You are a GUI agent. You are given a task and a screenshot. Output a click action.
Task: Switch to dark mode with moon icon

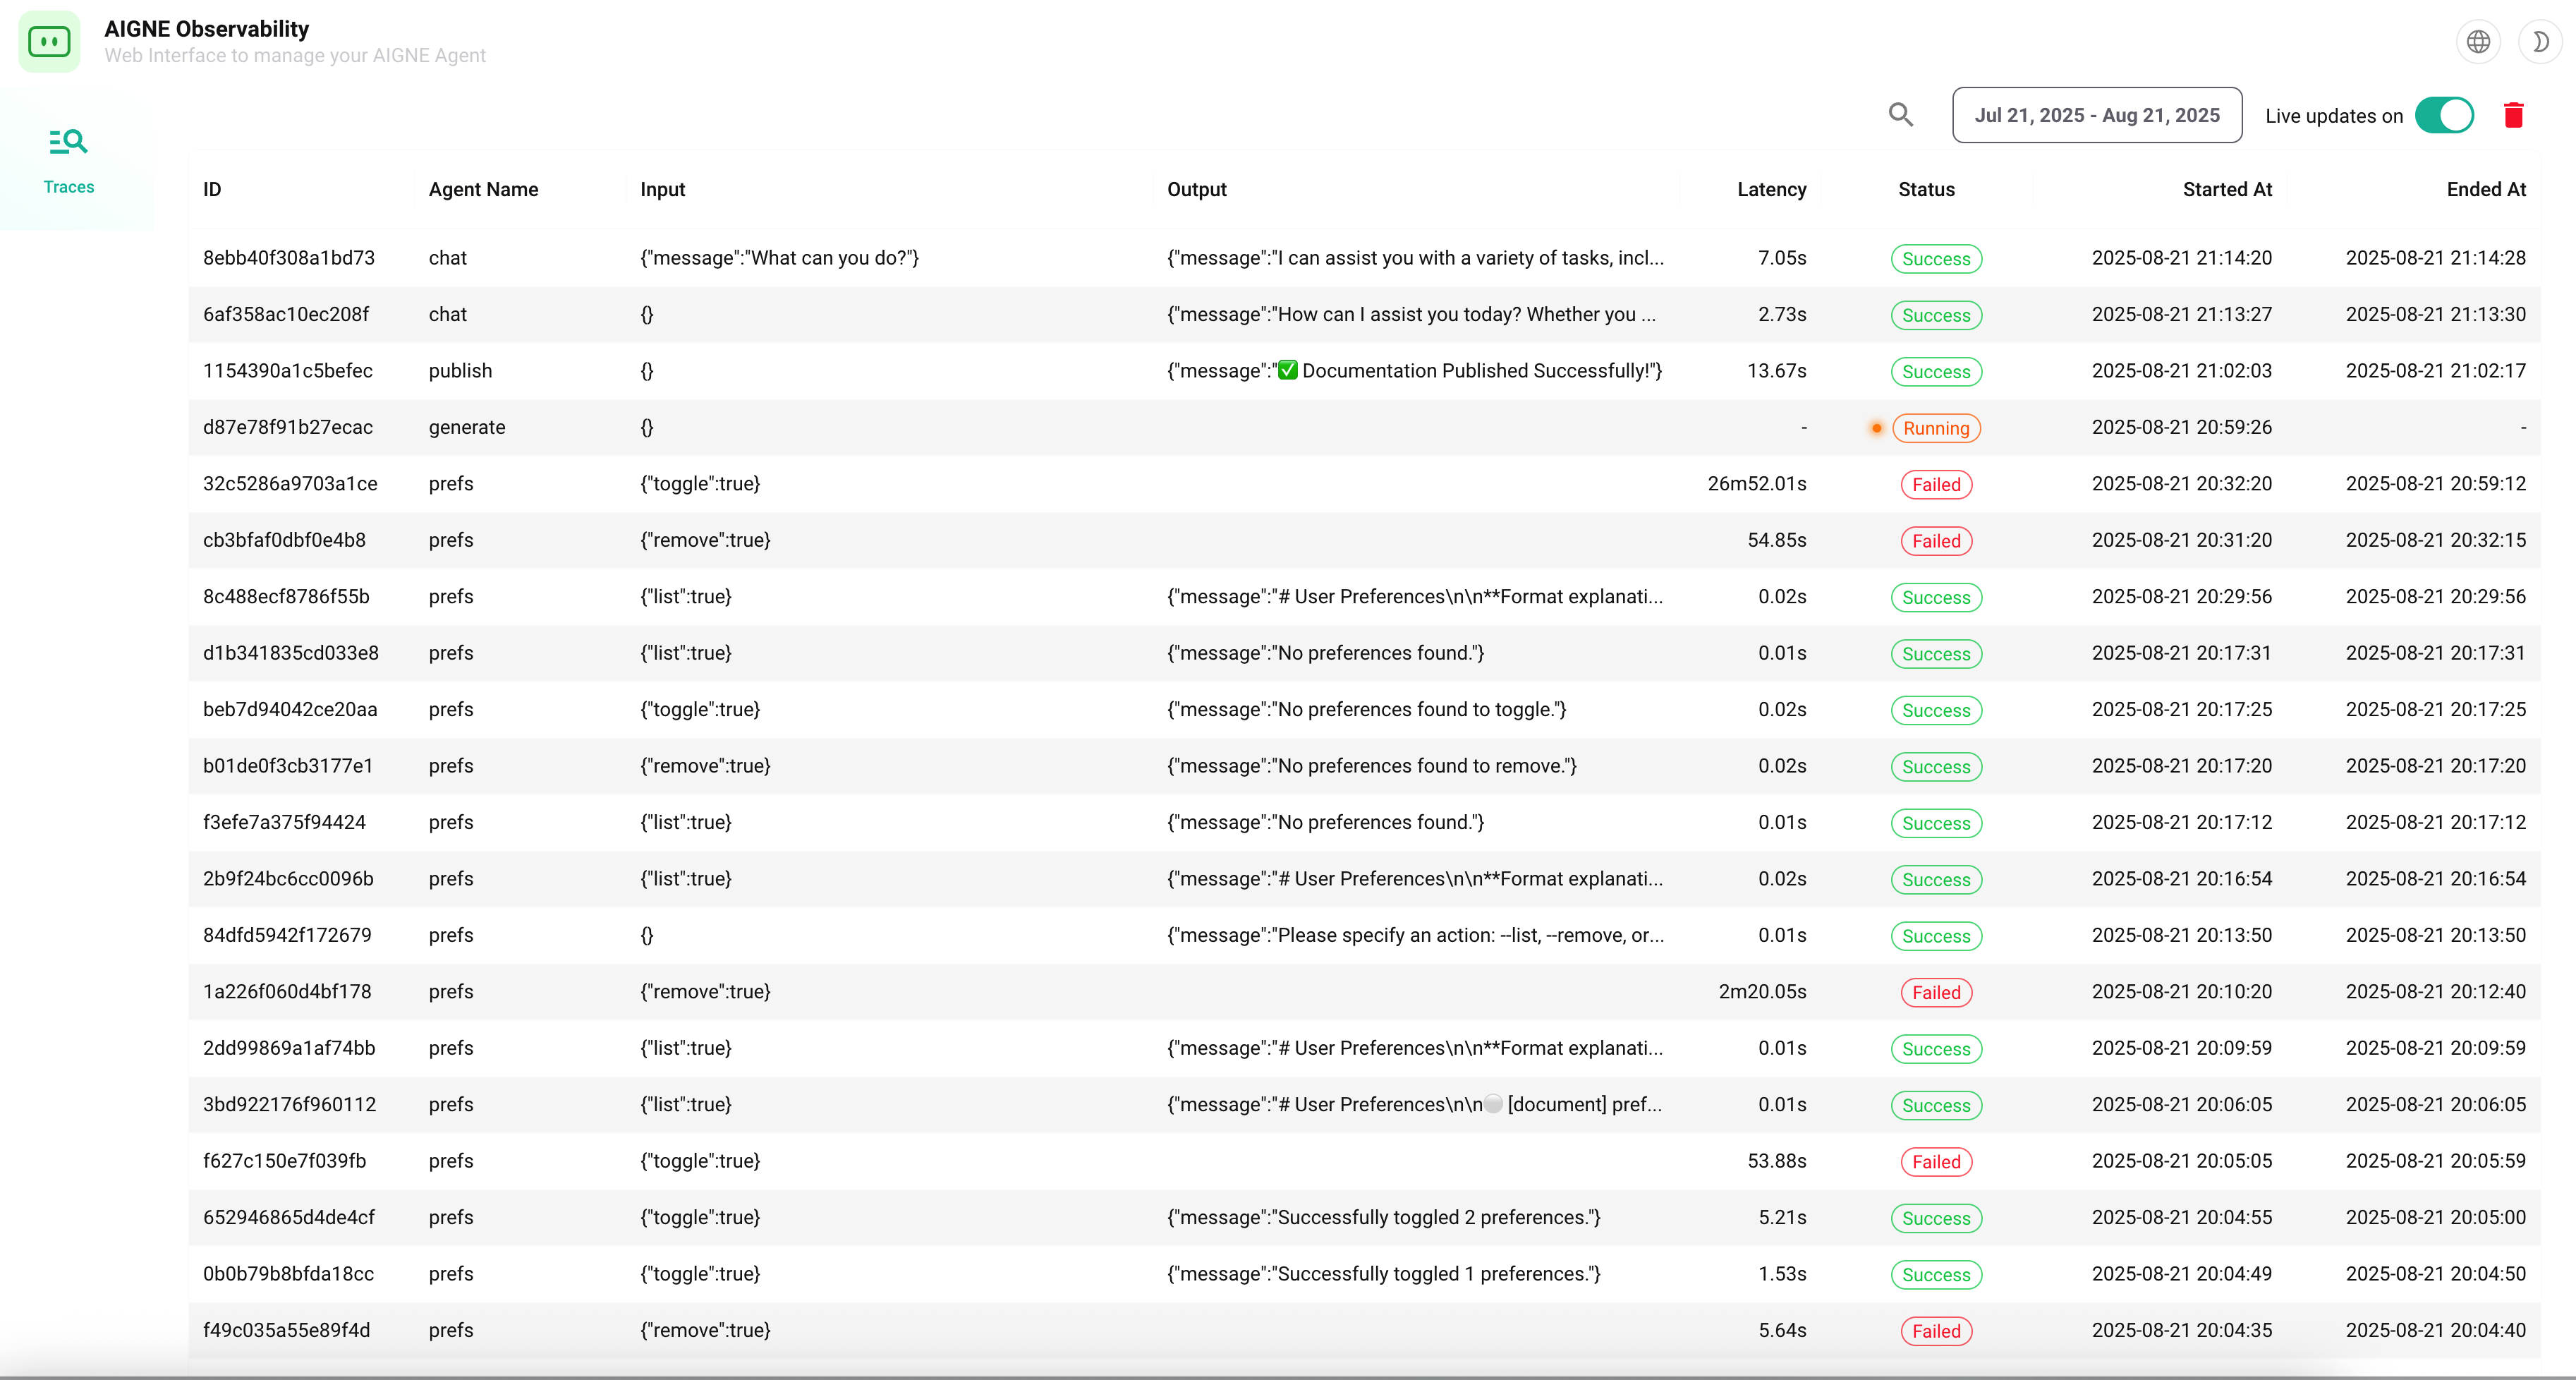(x=2540, y=41)
